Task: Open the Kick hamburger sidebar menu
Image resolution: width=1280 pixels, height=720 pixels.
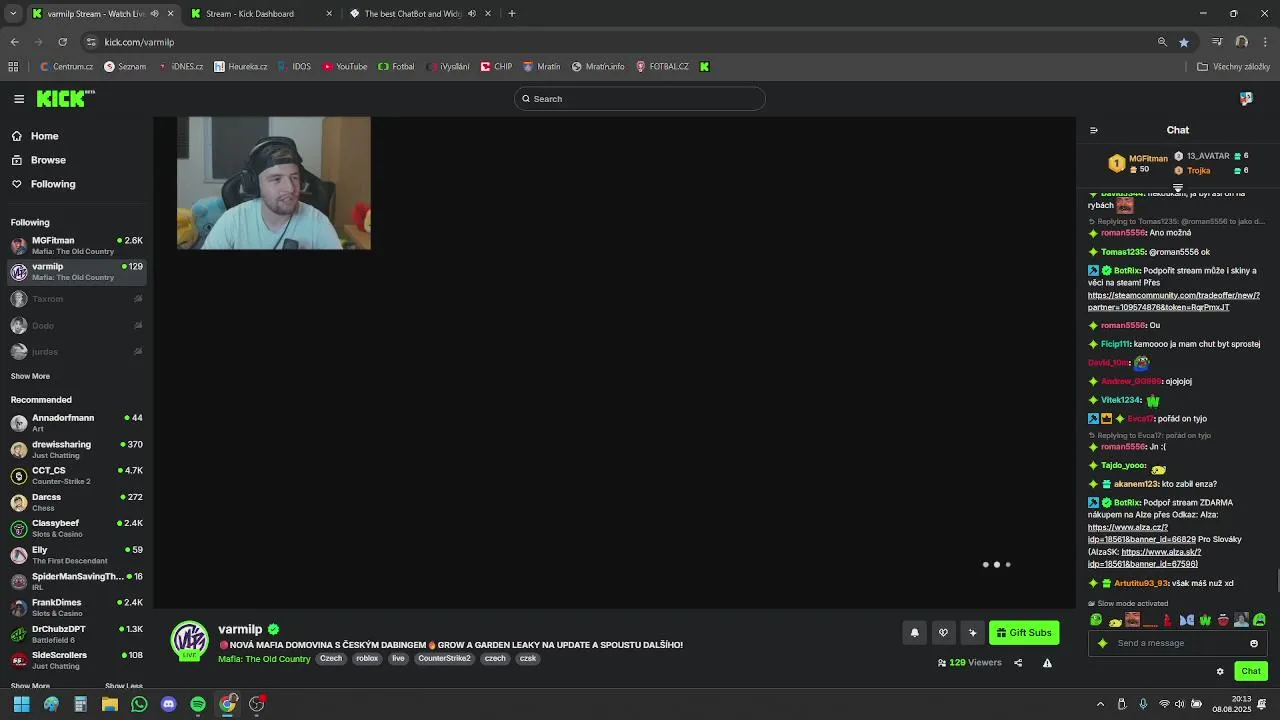Action: (x=19, y=99)
